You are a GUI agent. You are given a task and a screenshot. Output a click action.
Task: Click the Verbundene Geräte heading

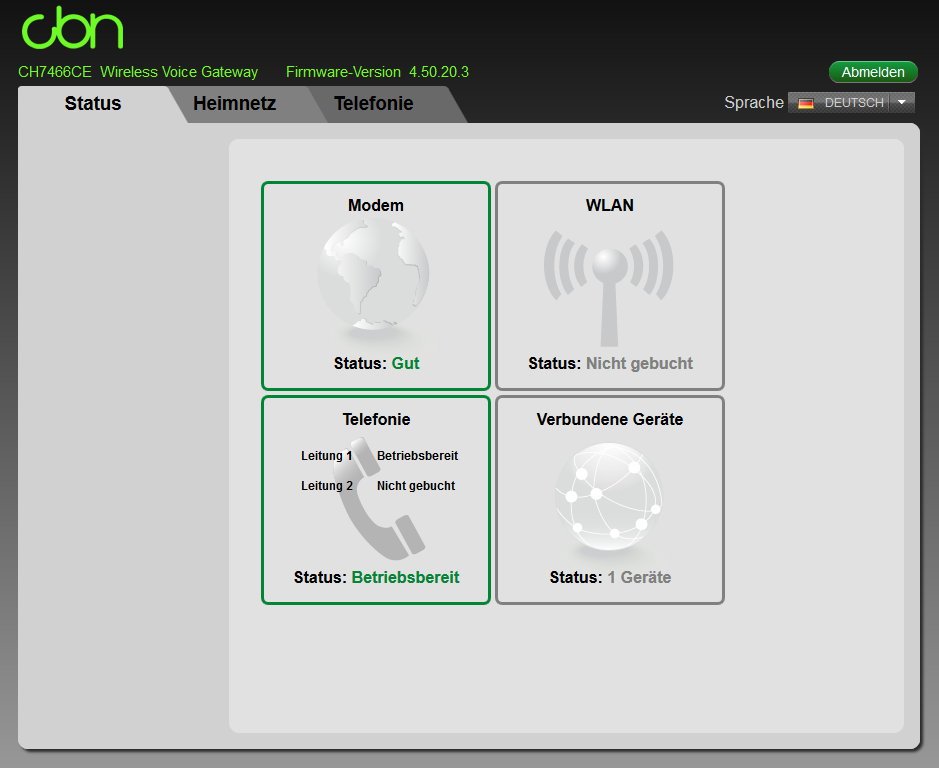[610, 419]
